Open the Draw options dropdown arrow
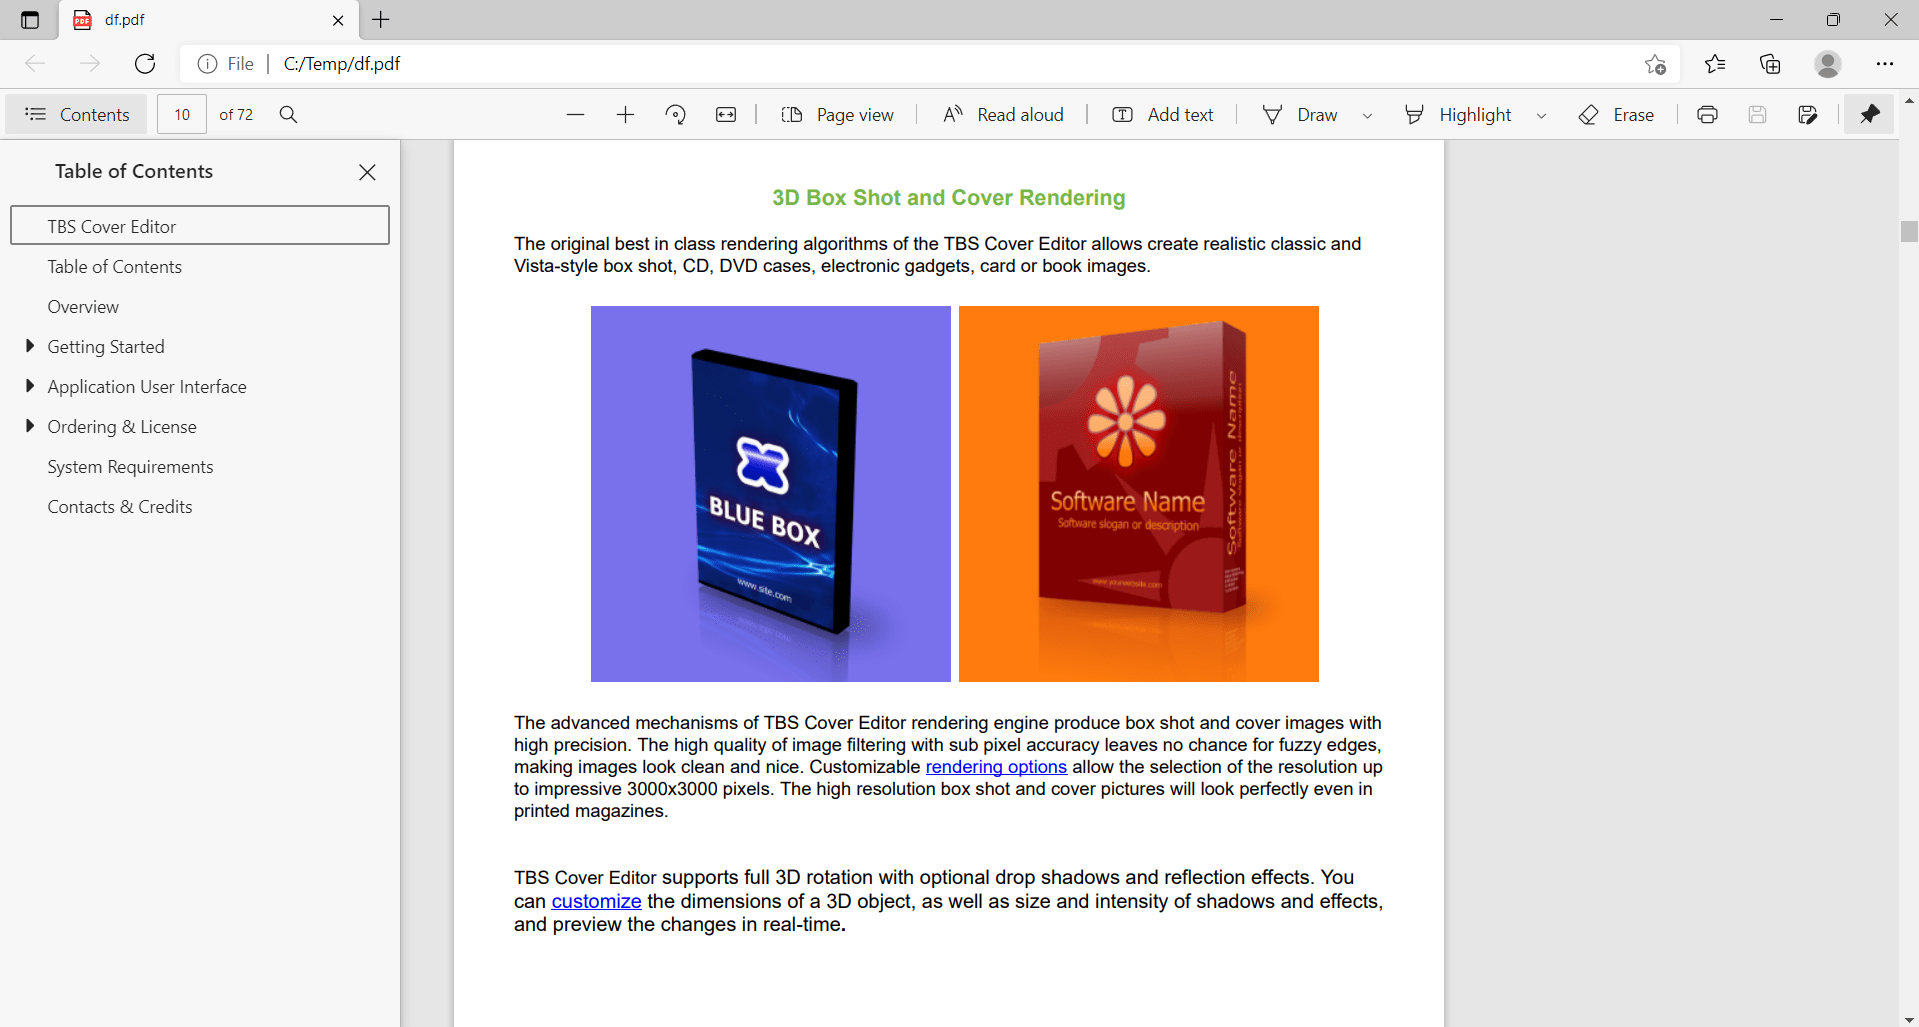1919x1027 pixels. pyautogui.click(x=1367, y=116)
